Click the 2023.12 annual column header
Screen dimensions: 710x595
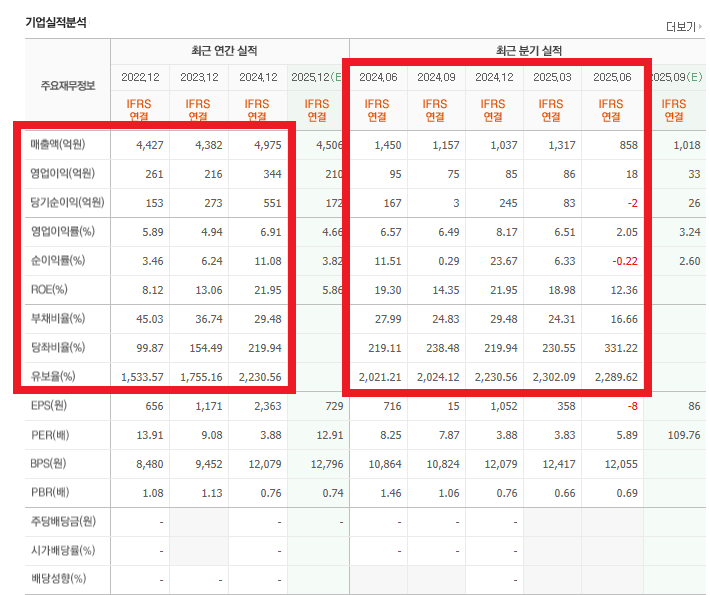199,77
